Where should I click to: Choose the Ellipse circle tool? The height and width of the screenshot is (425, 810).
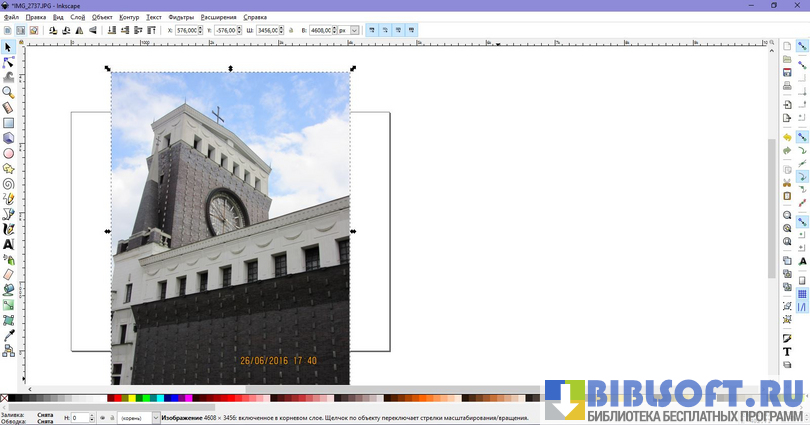click(8, 153)
